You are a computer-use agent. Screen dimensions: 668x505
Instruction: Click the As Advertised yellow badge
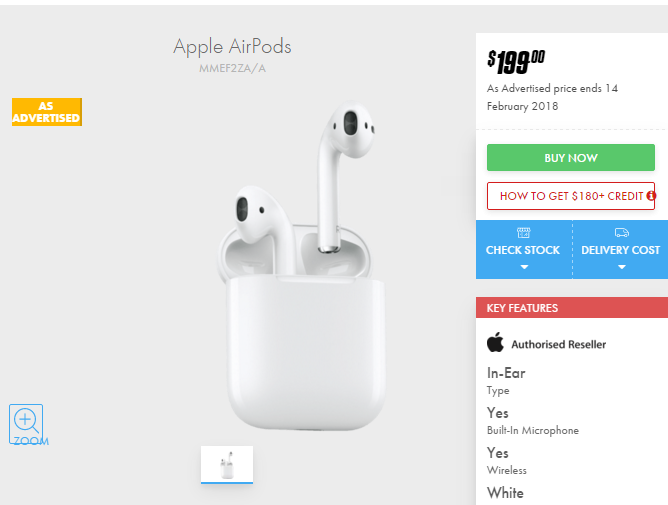click(47, 112)
